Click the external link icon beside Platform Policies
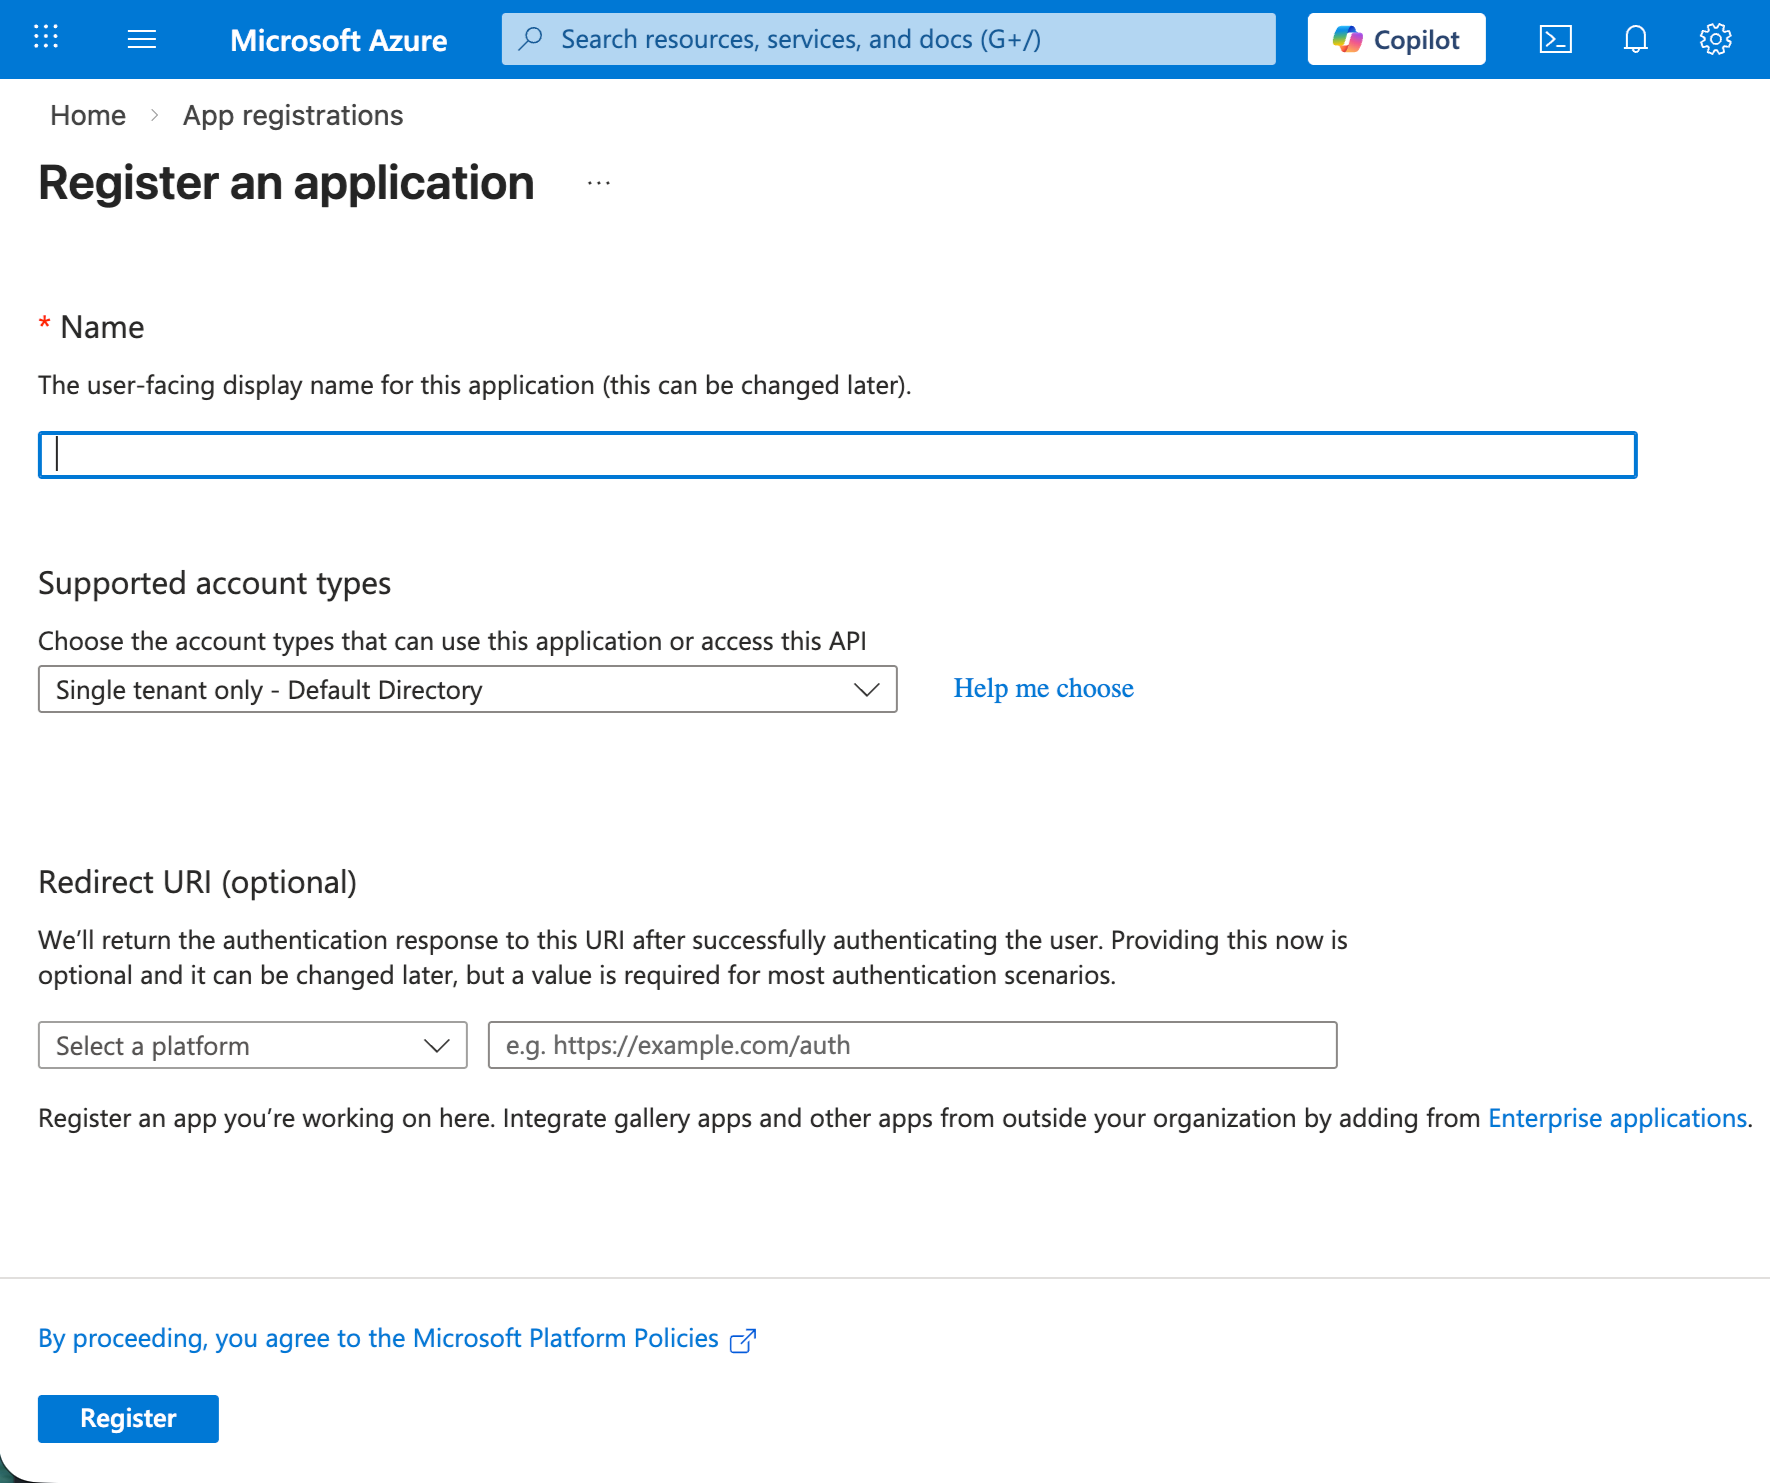Image resolution: width=1770 pixels, height=1483 pixels. [x=743, y=1339]
